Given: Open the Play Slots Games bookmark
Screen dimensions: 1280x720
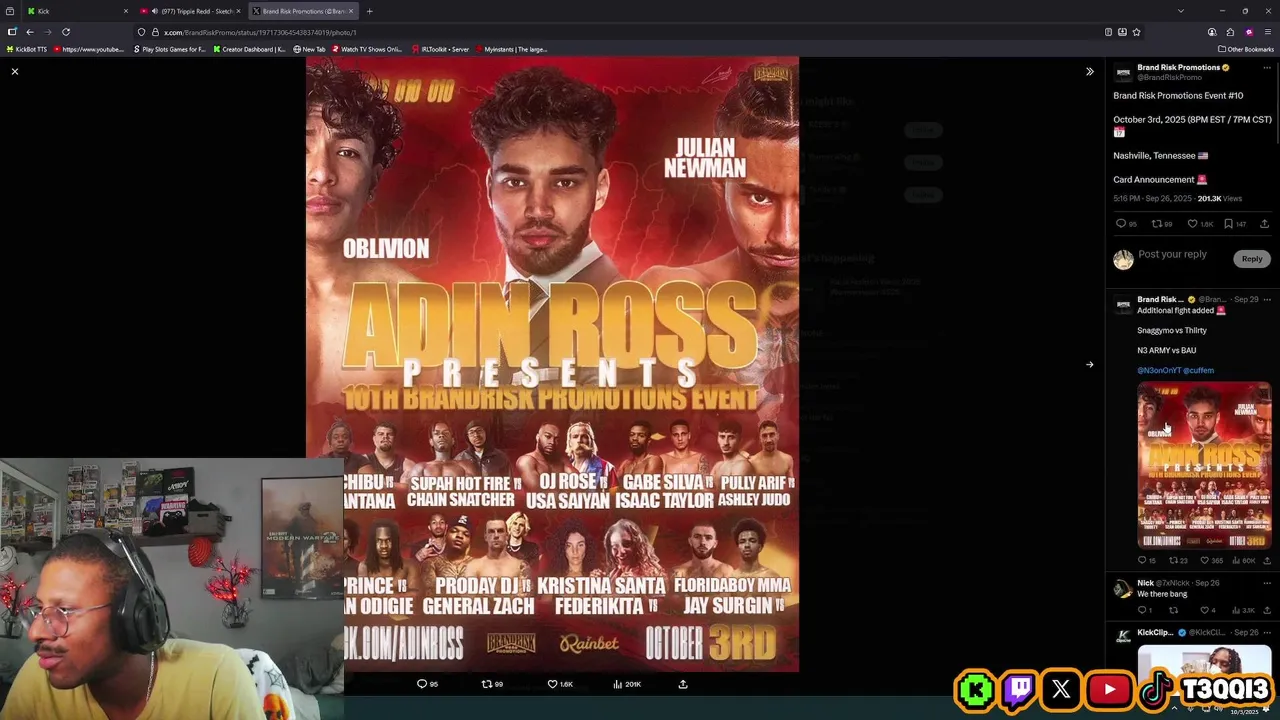Looking at the screenshot, I should [x=170, y=49].
